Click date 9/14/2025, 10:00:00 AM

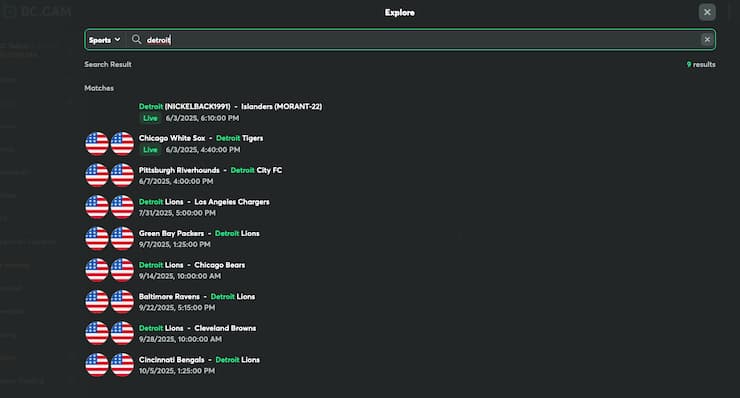[180, 276]
